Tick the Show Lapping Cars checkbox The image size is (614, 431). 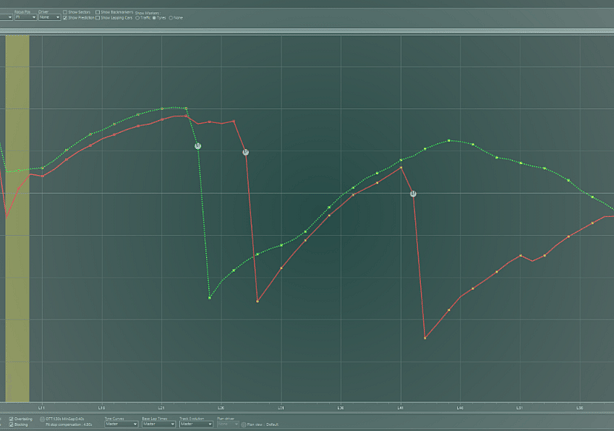(x=98, y=18)
